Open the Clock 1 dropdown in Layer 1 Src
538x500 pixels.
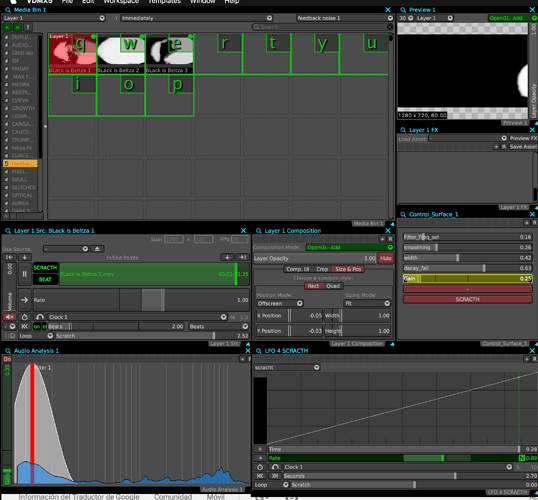137,317
